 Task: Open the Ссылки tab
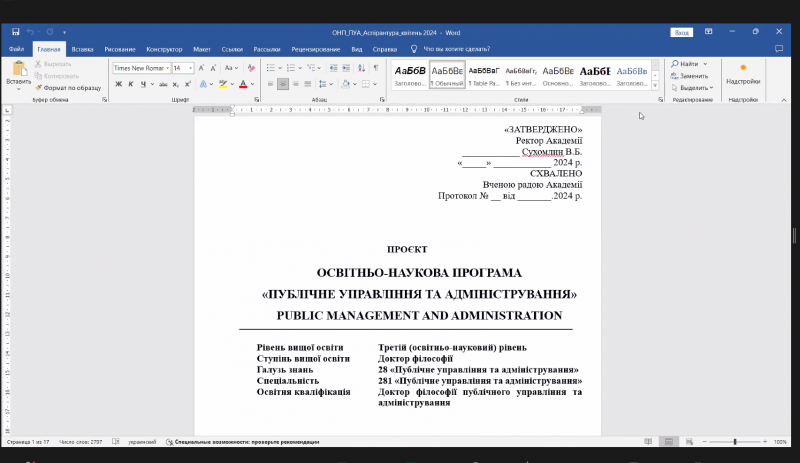232,49
